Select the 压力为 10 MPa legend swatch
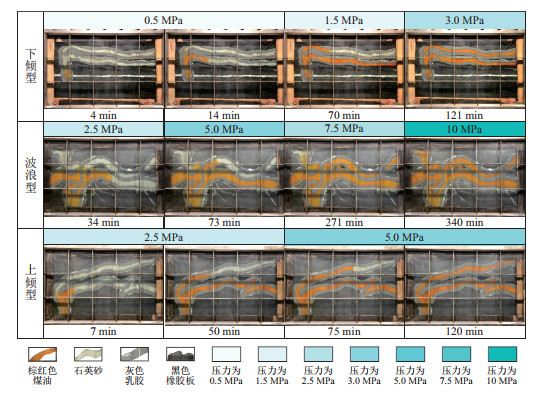Image resolution: width=542 pixels, height=396 pixels. click(502, 354)
